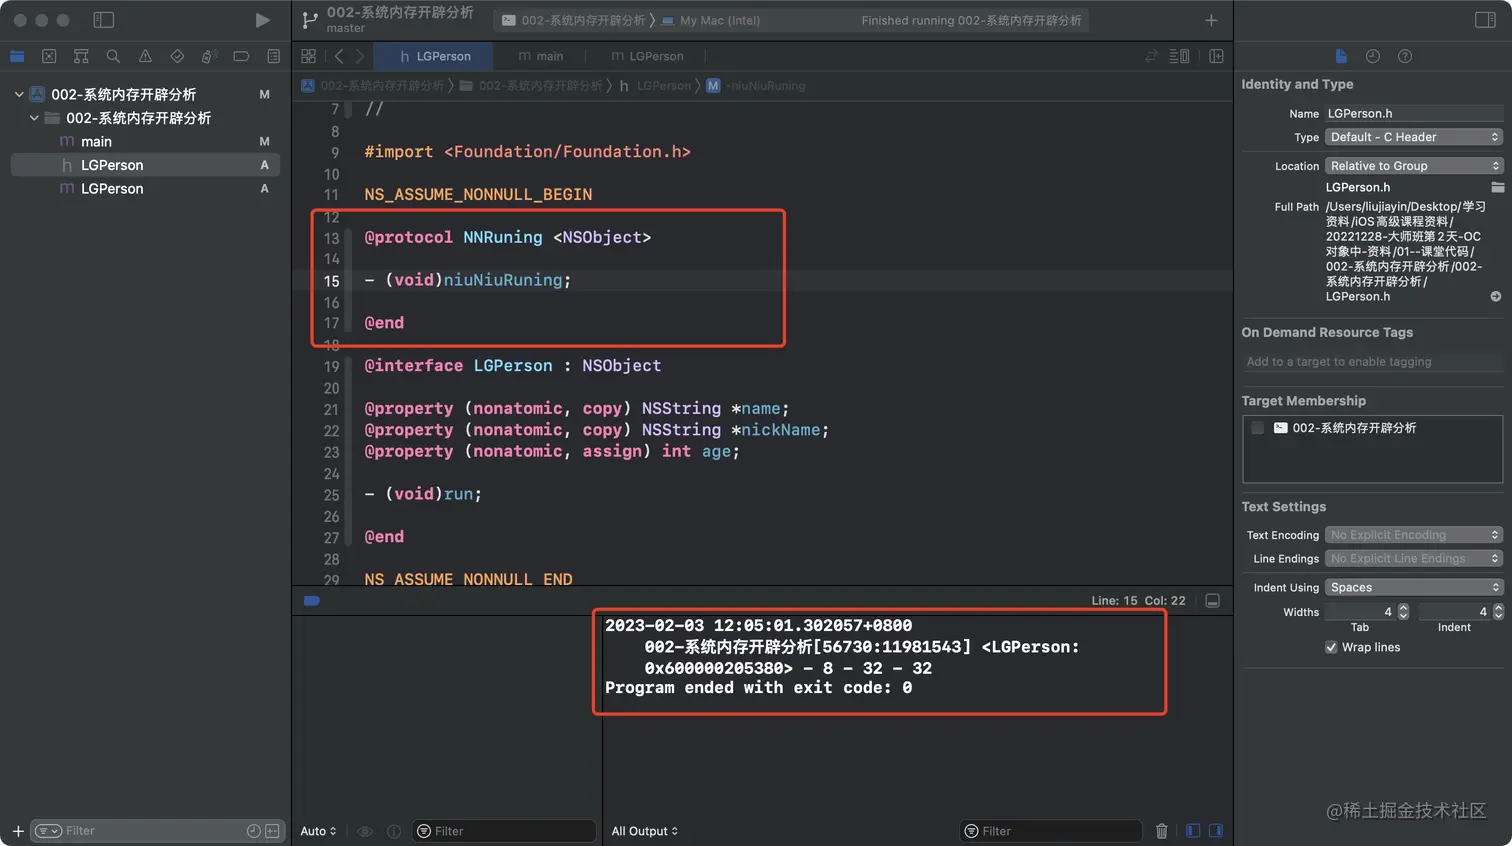Toggle the console pane visibility
The height and width of the screenshot is (846, 1512).
tap(1216, 831)
